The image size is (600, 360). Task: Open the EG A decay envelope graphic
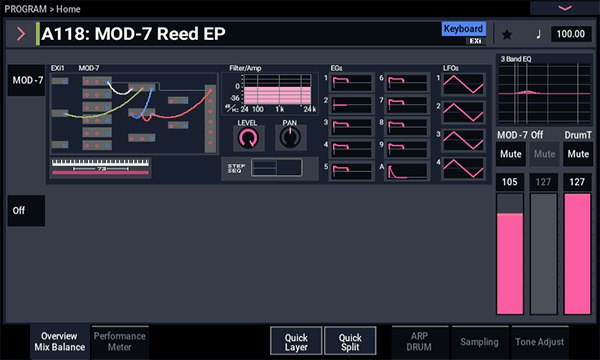tap(407, 171)
